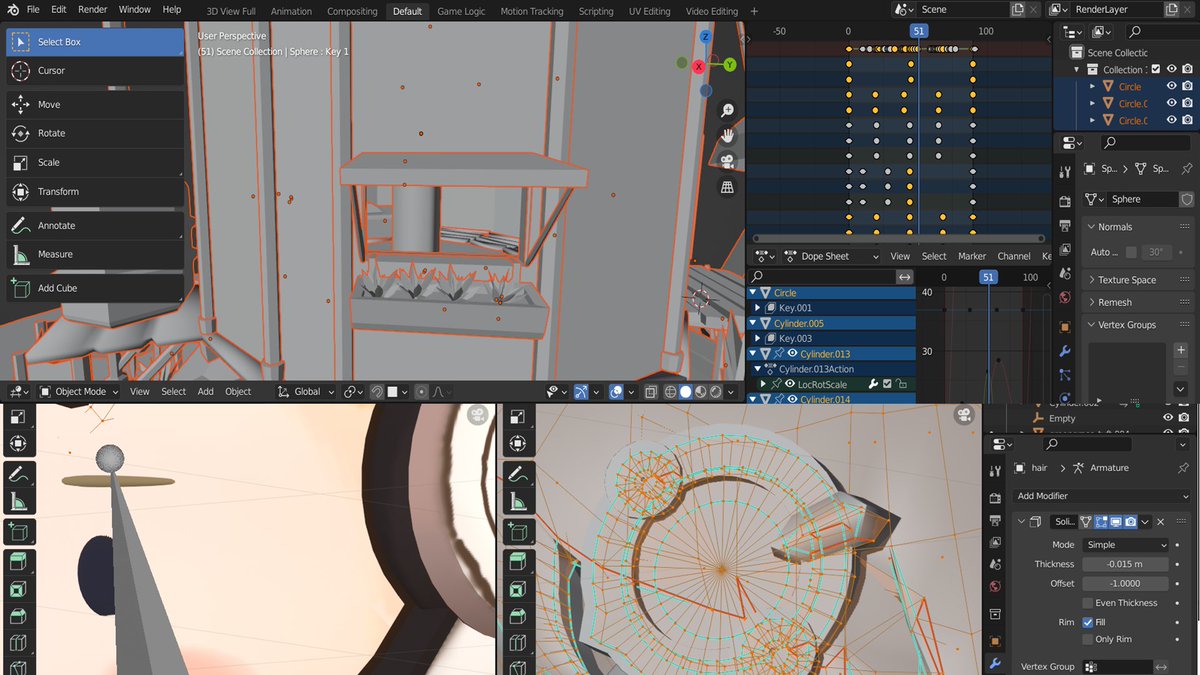Click the pan hand viewport gizmo

[727, 135]
